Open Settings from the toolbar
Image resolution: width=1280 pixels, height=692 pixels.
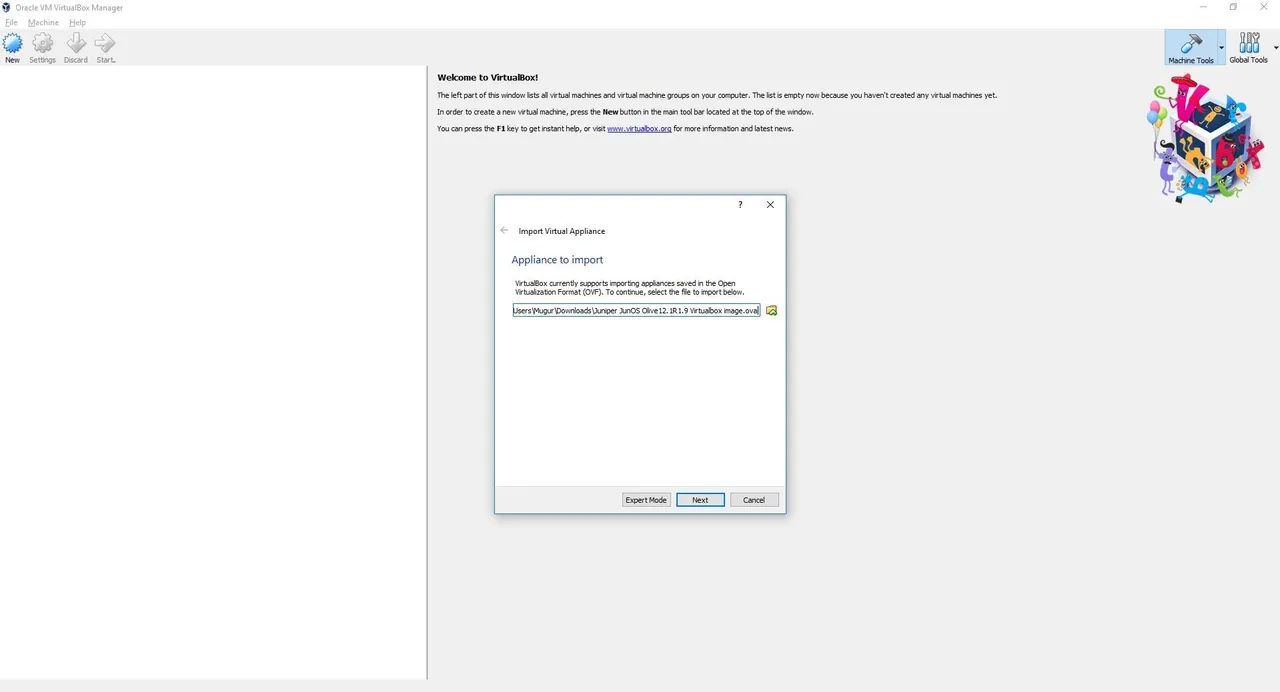click(42, 47)
